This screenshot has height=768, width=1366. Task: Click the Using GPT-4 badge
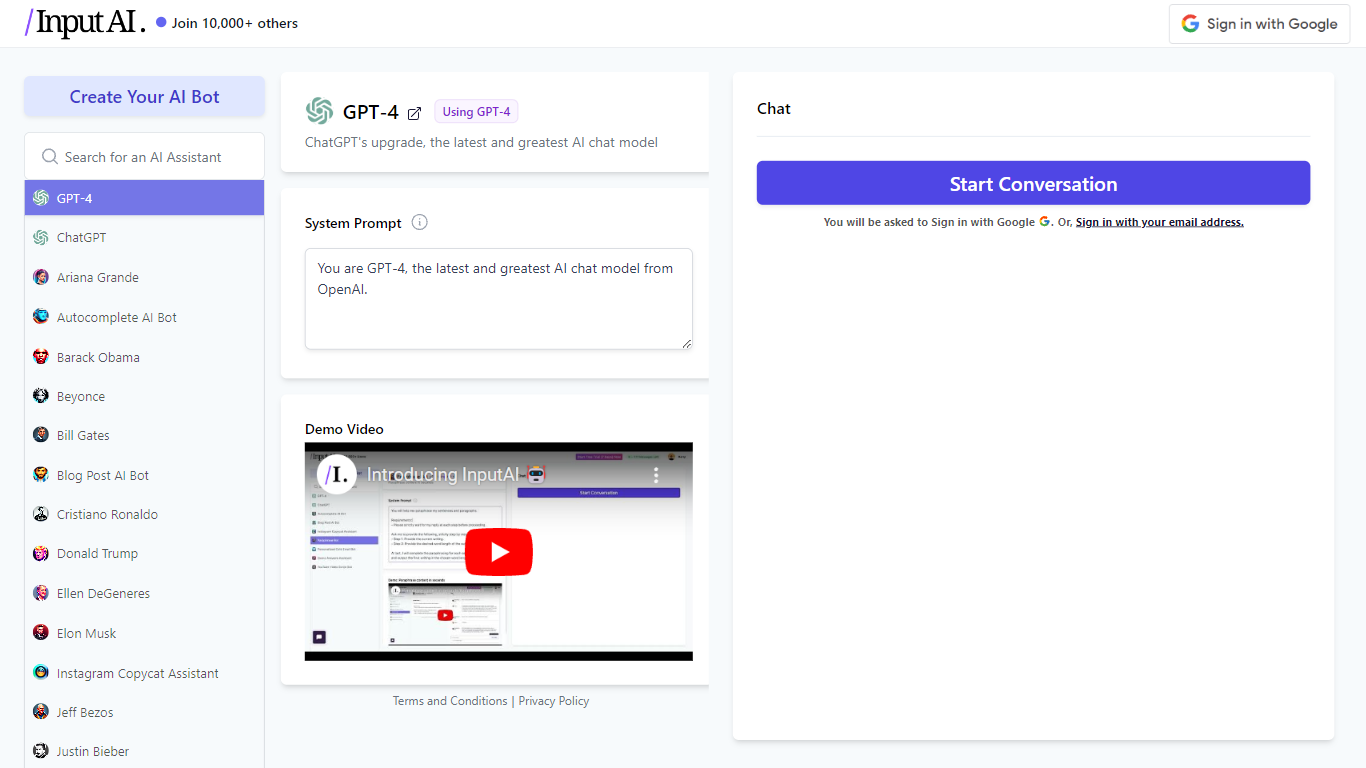pos(476,112)
